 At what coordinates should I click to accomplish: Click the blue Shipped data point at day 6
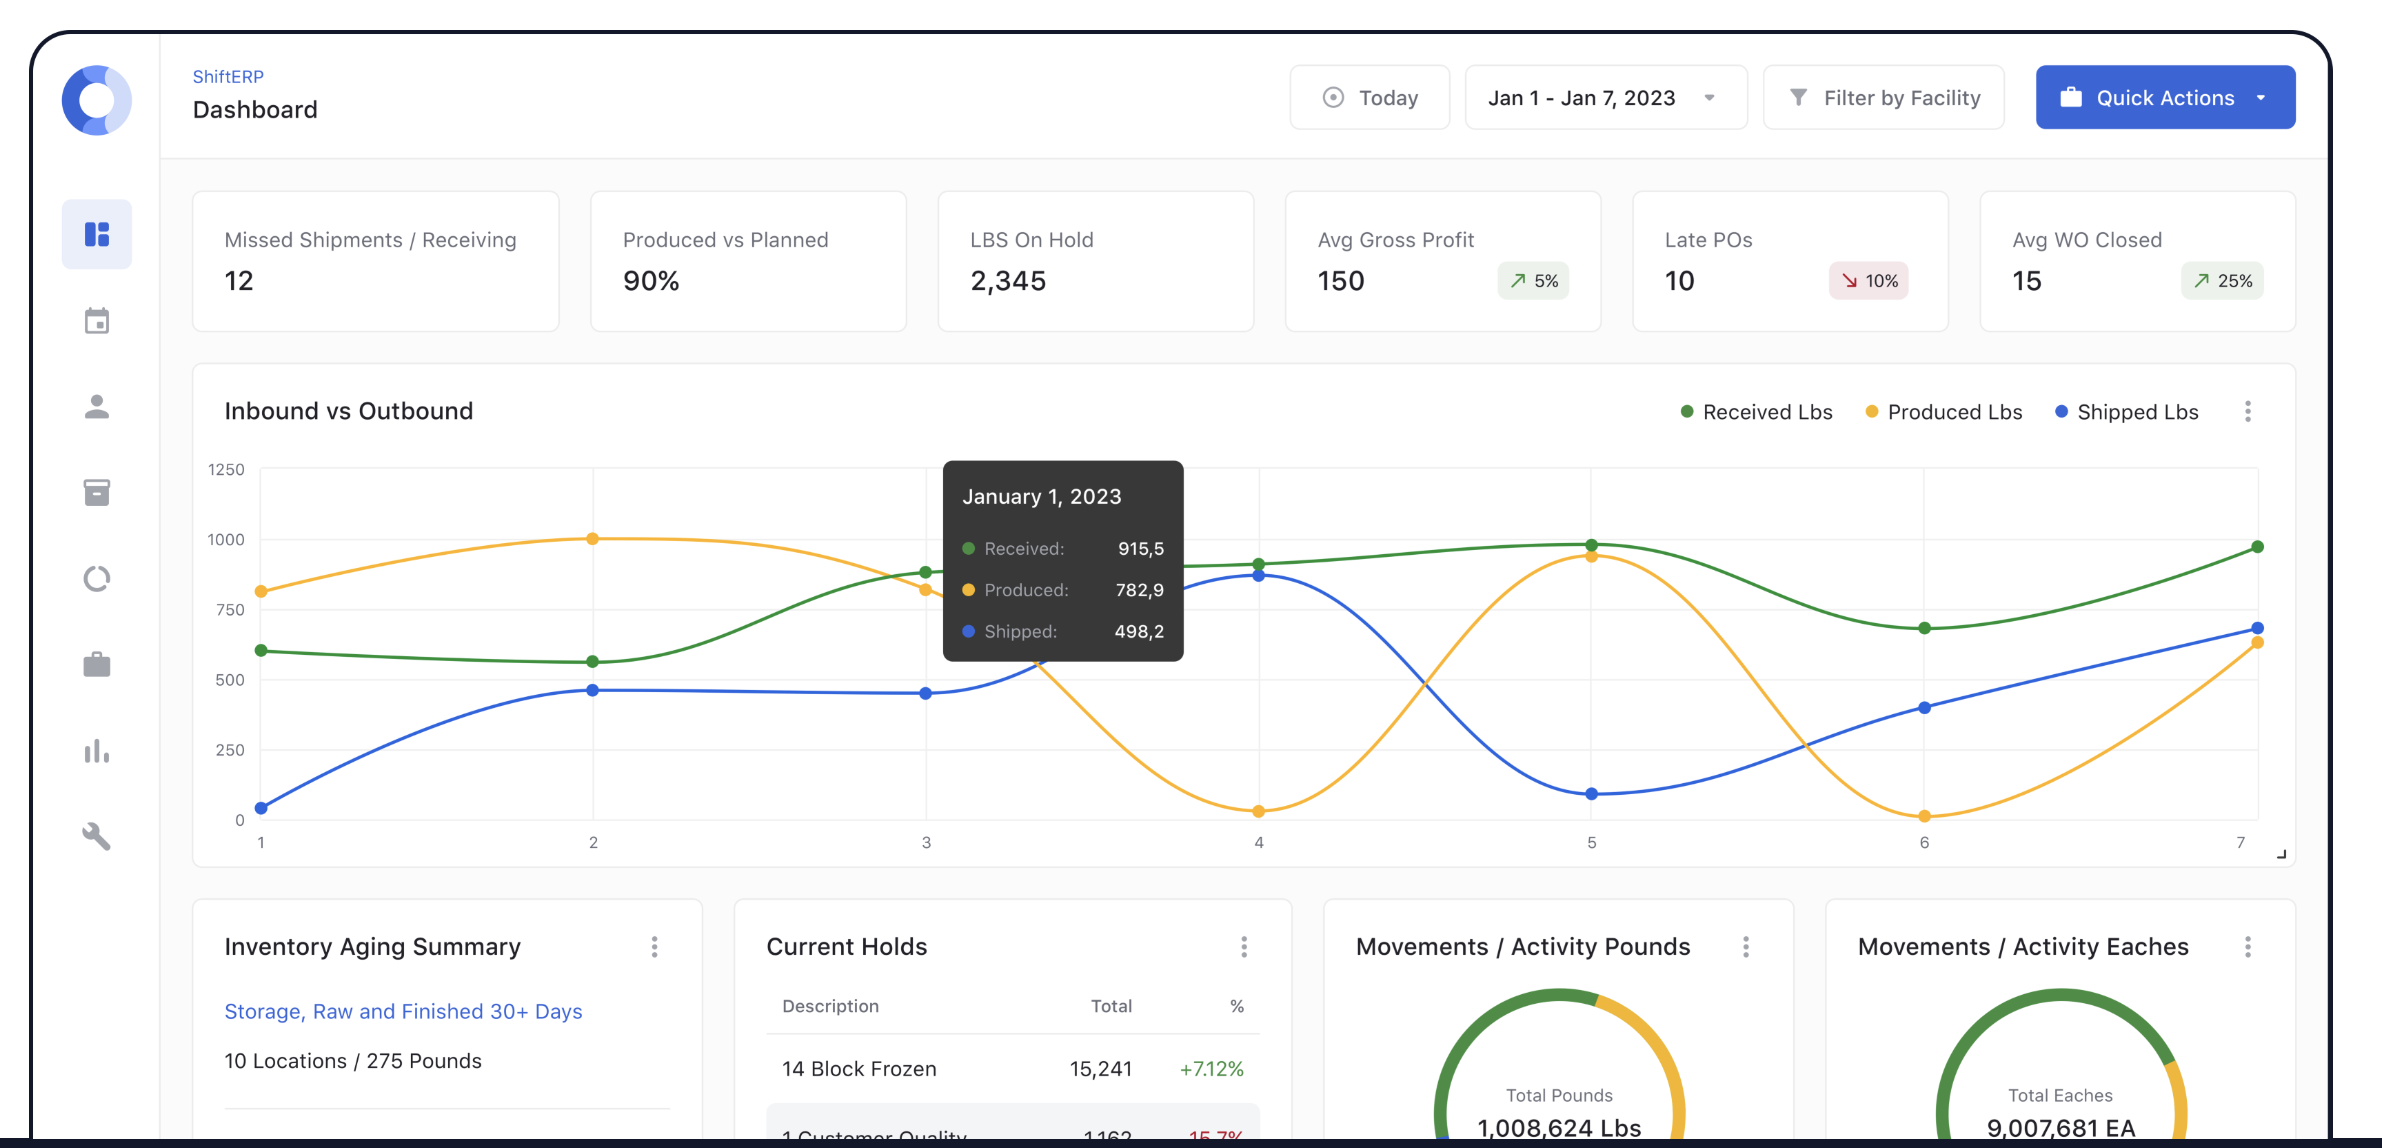[1924, 708]
